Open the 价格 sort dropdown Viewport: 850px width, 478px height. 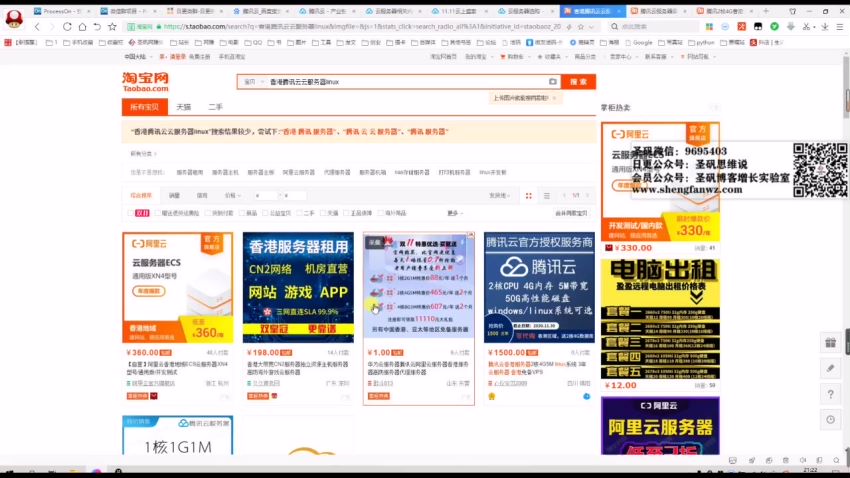pos(233,196)
